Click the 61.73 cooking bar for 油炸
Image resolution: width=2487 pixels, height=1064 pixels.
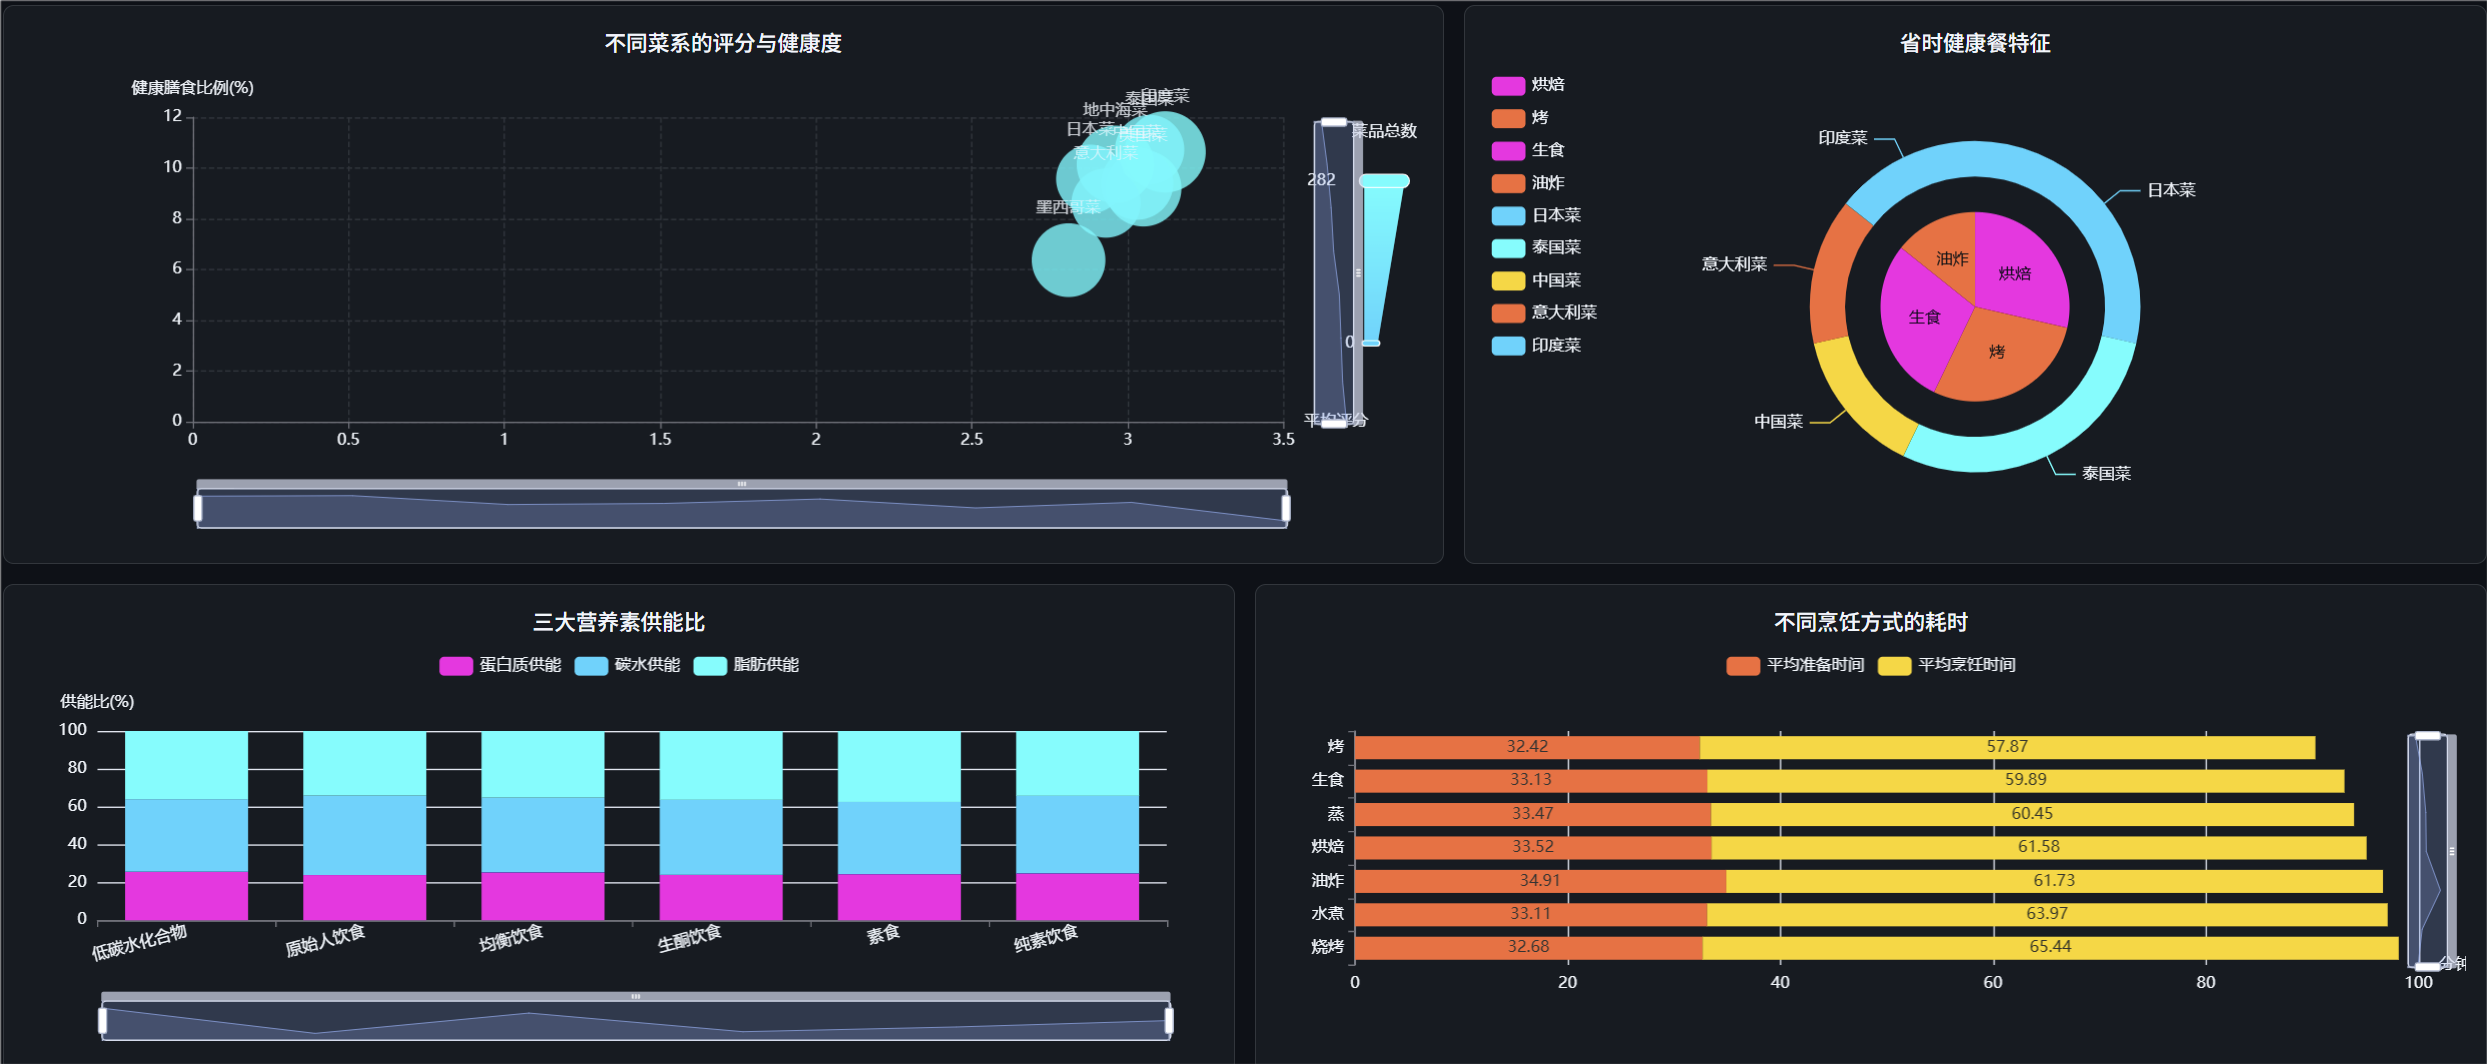[x=2054, y=881]
